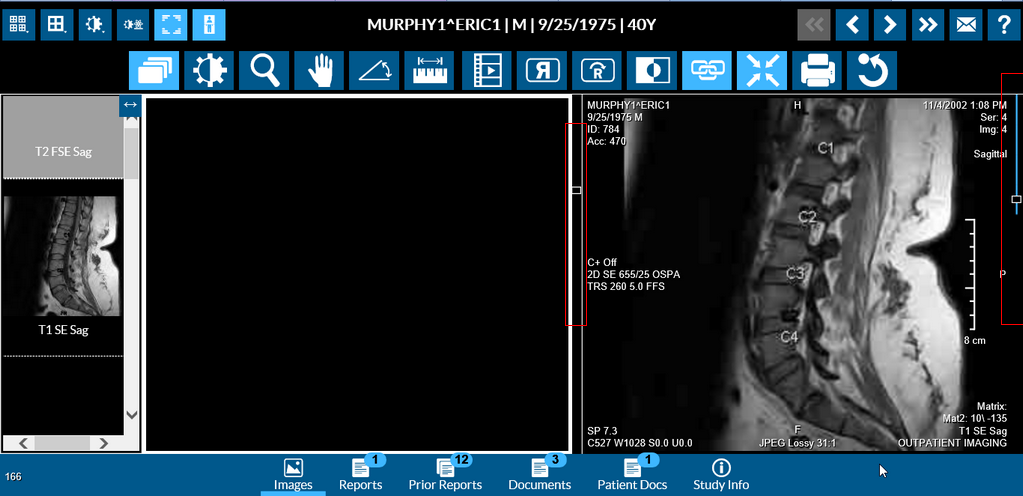Open the Prior Reports tab
The height and width of the screenshot is (496, 1023).
coord(445,474)
